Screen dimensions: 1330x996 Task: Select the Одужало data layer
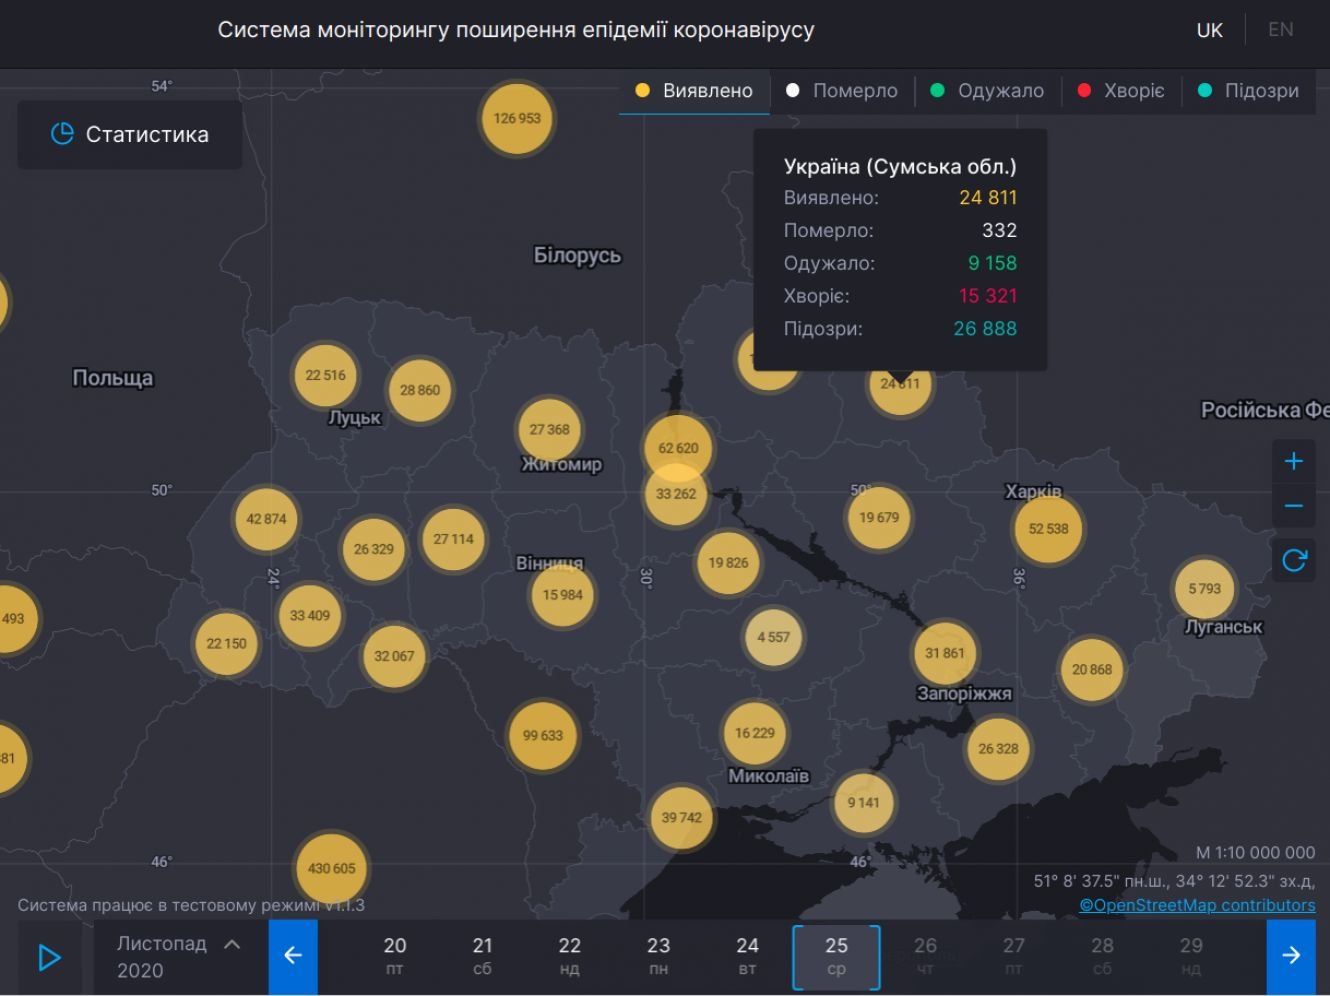pyautogui.click(x=987, y=91)
